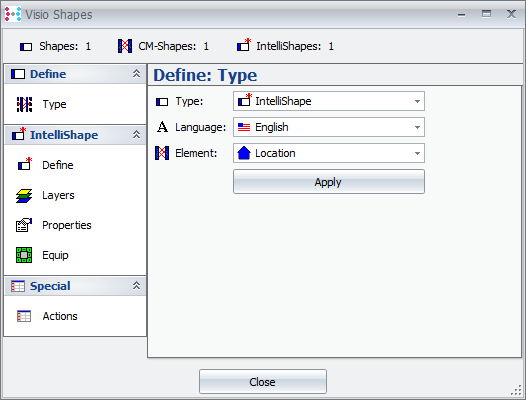Click the Visio Shapes app icon in title bar
Viewport: 526px width, 400px height.
(13, 14)
